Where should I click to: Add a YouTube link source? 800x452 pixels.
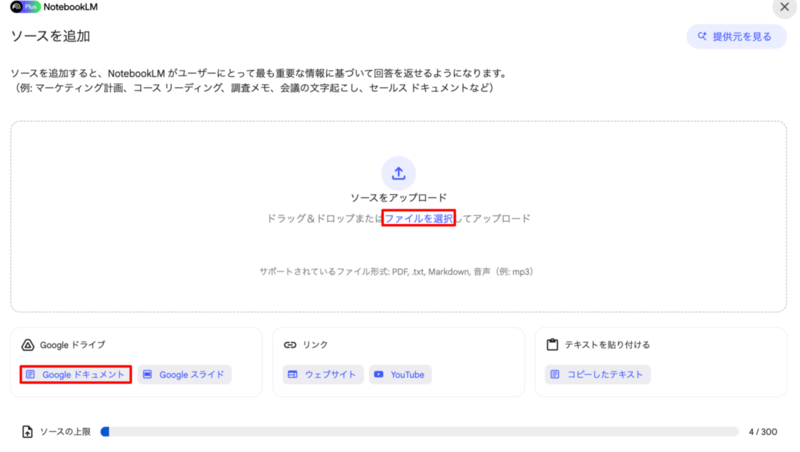point(400,375)
